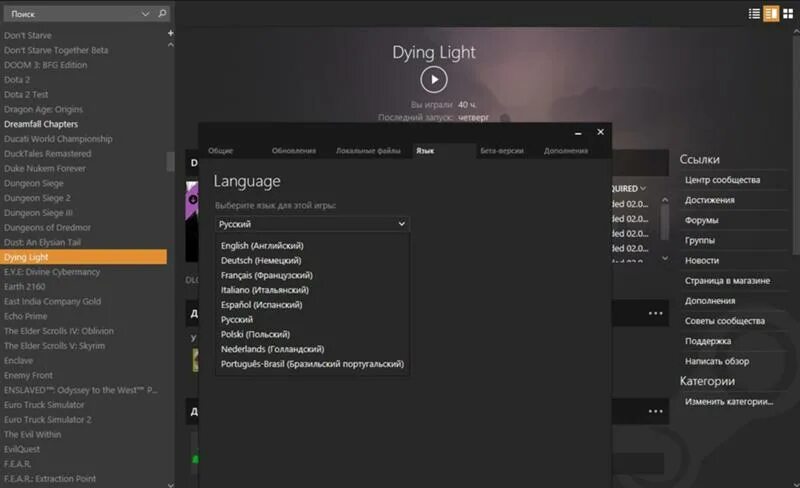Open upper ellipsis menu in game page

pos(655,313)
